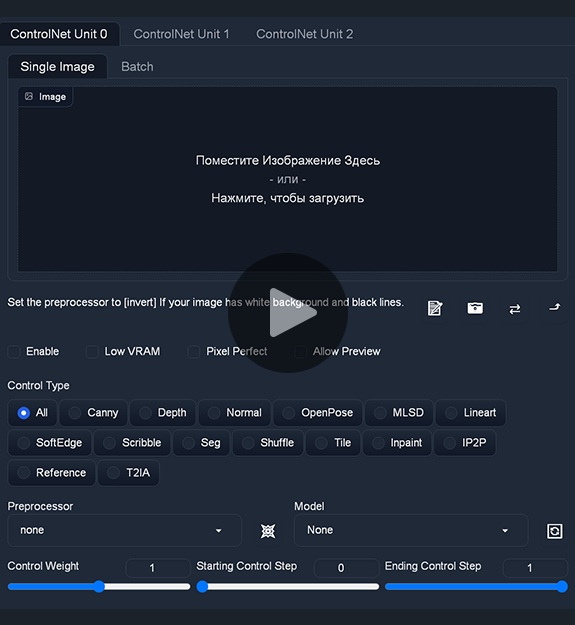Click the new canvas notepad icon
The width and height of the screenshot is (575, 625).
pos(434,308)
